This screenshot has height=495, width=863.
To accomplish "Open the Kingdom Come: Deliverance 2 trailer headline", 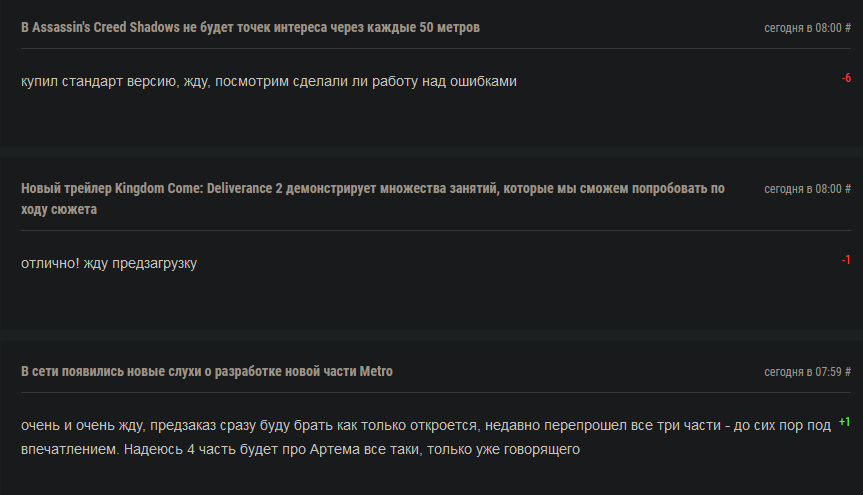I will point(373,199).
